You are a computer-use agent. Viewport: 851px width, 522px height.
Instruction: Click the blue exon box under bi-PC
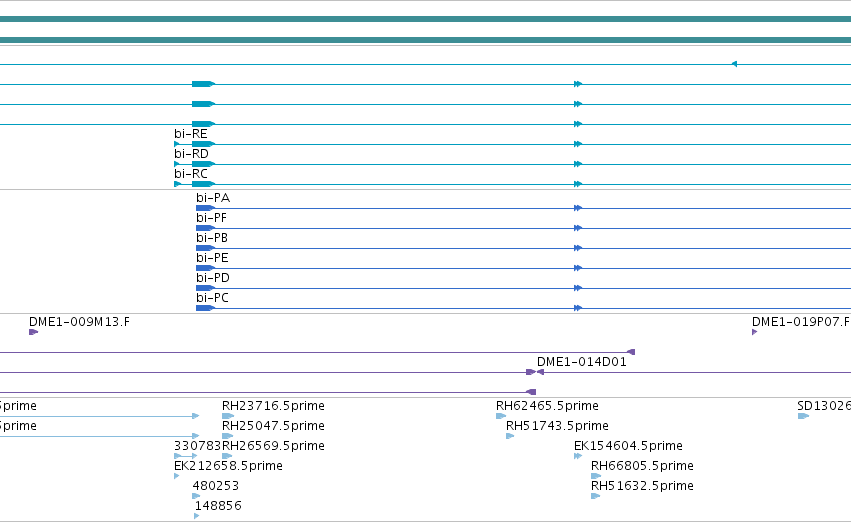(x=205, y=308)
